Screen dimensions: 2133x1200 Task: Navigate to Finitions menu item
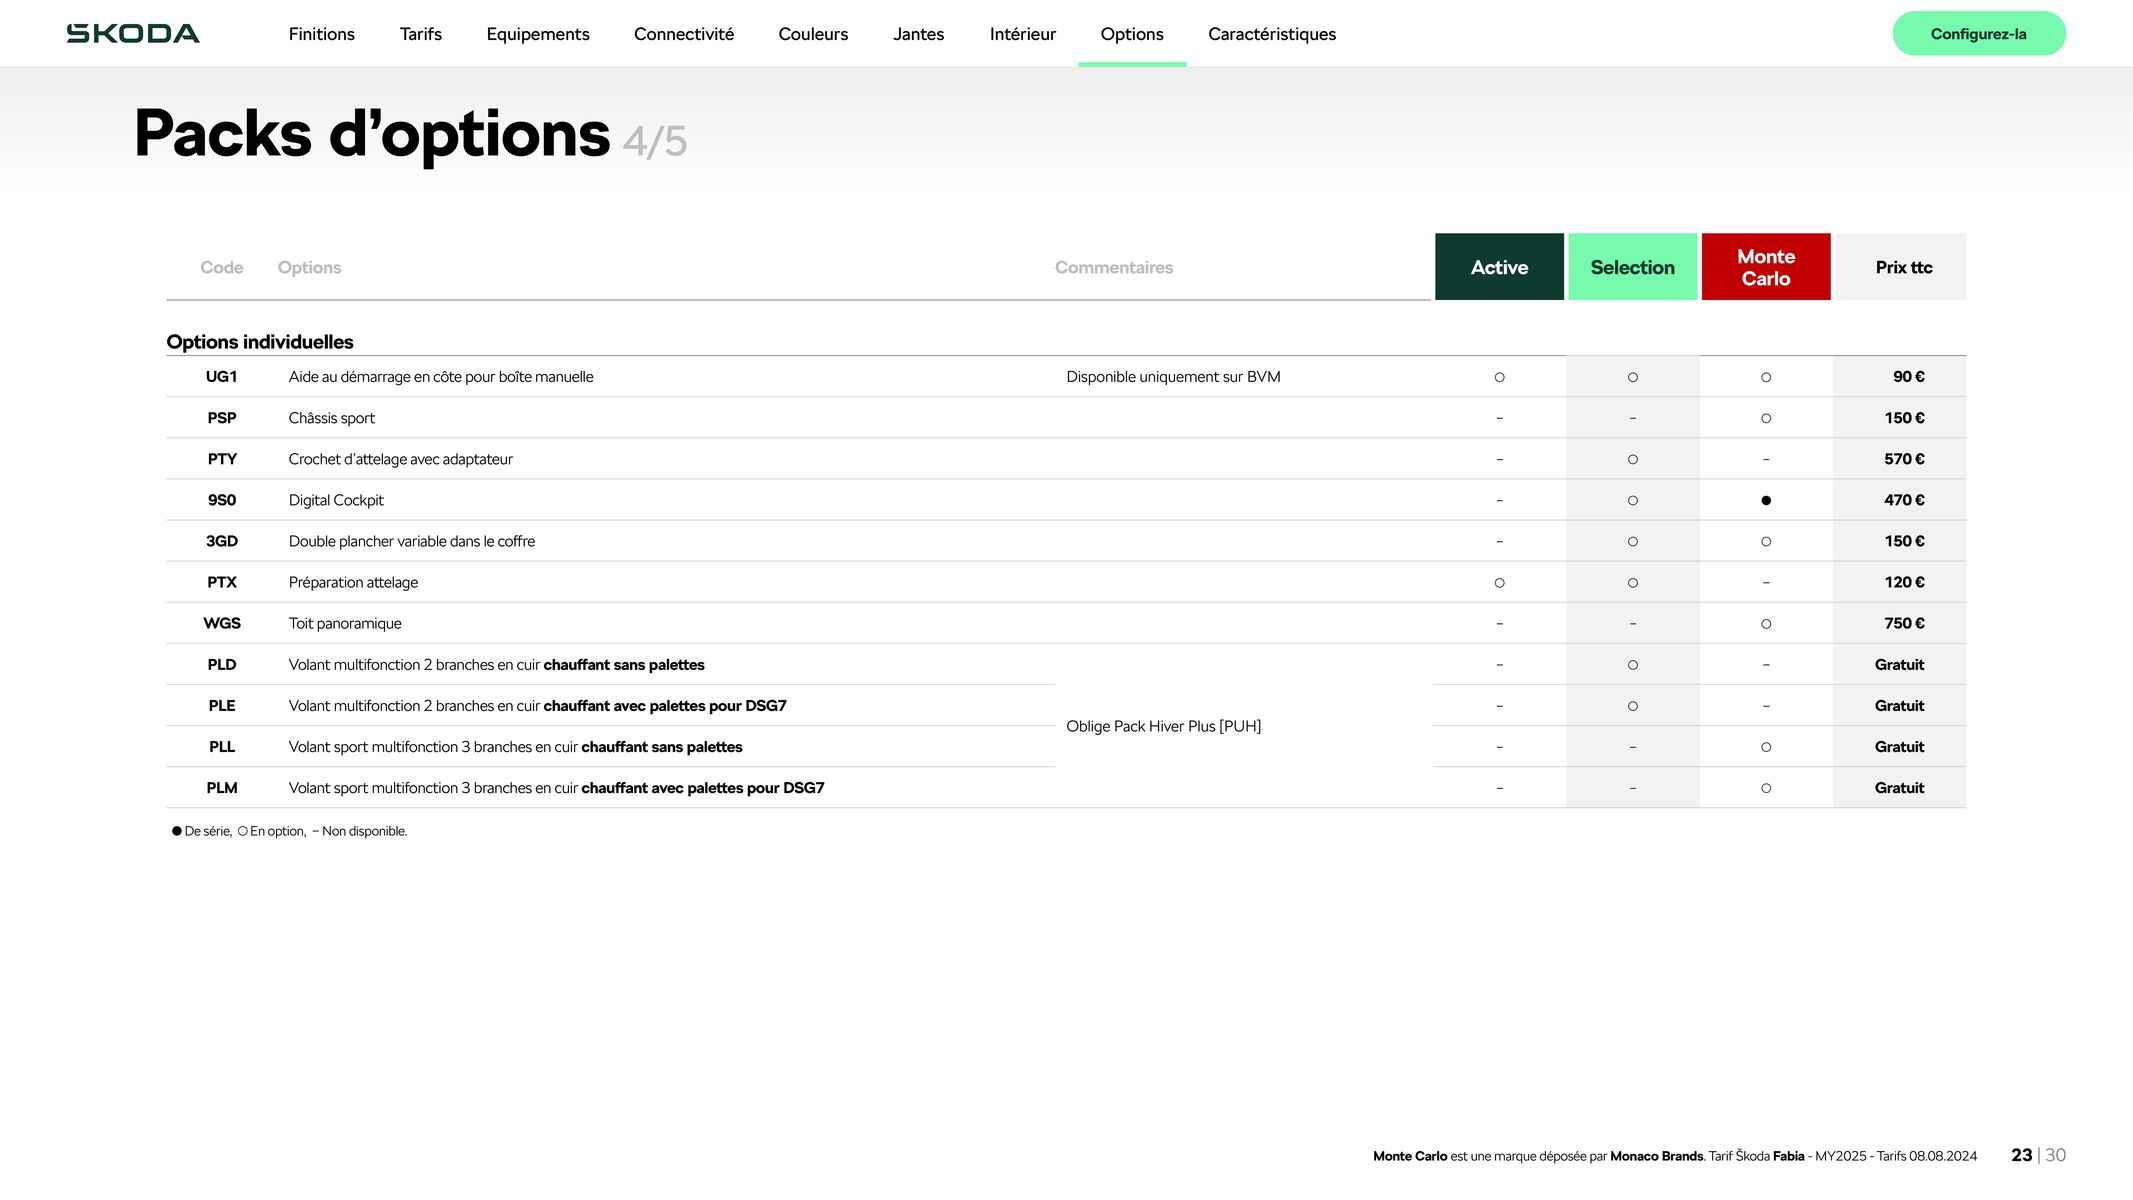pos(321,34)
